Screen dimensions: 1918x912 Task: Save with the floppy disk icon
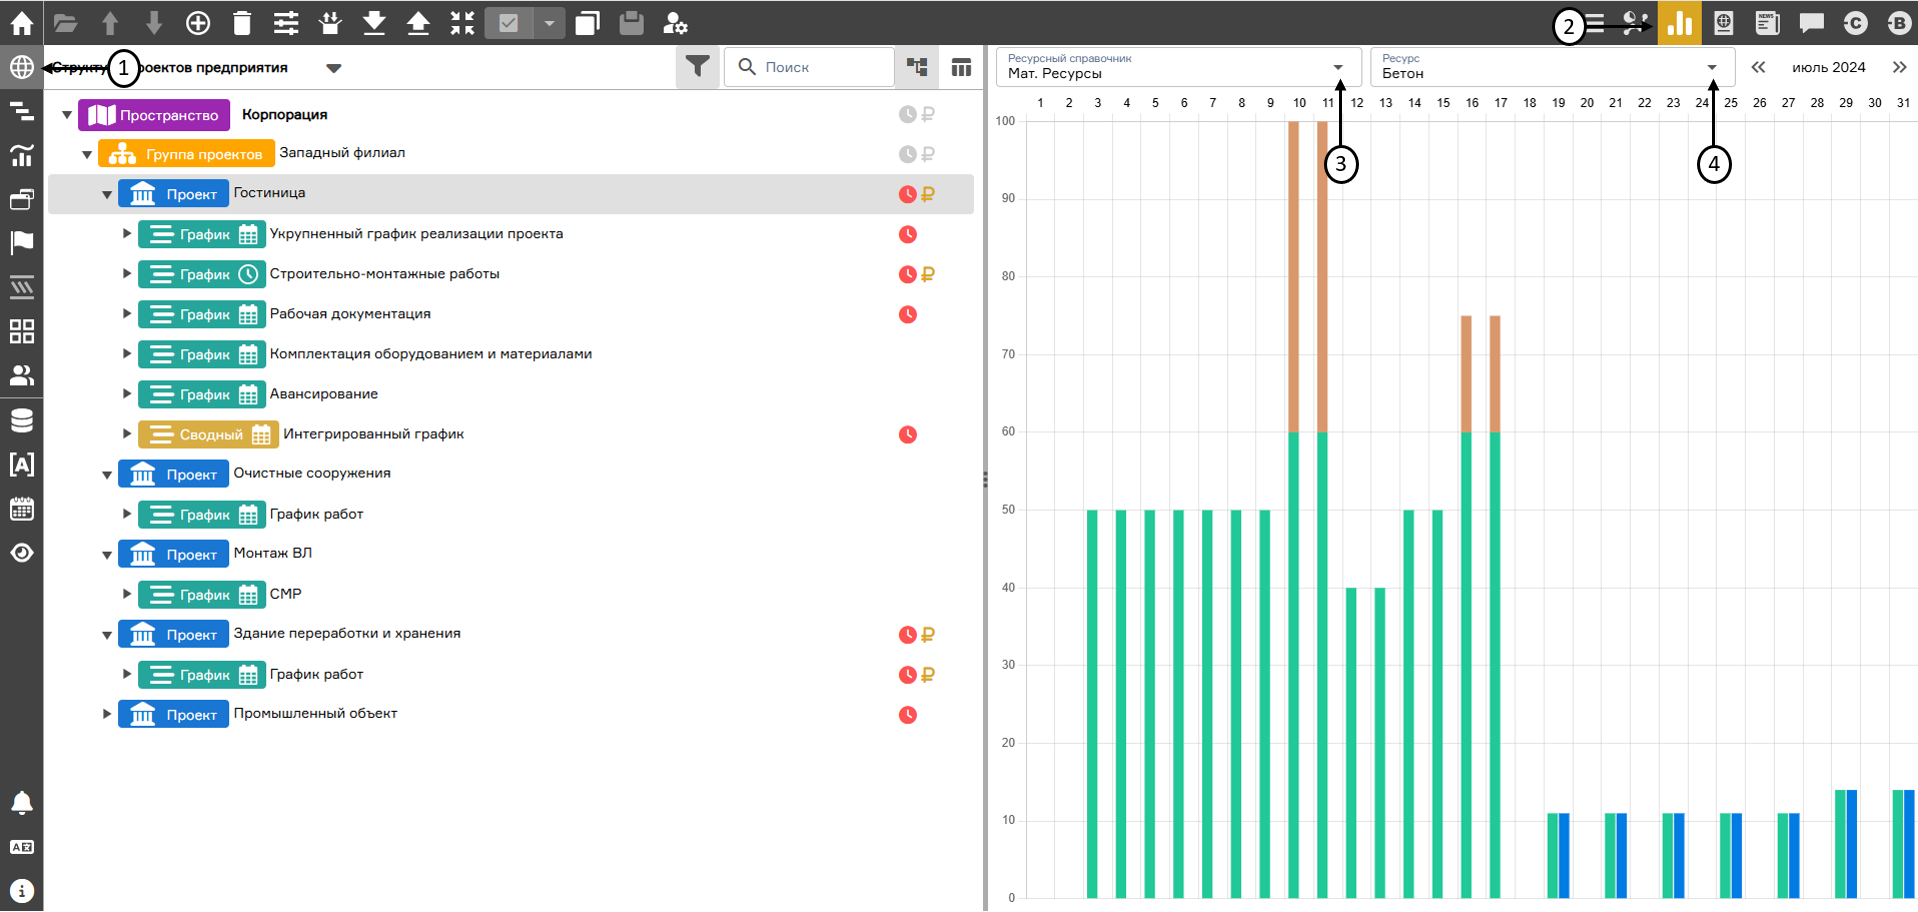coord(632,22)
